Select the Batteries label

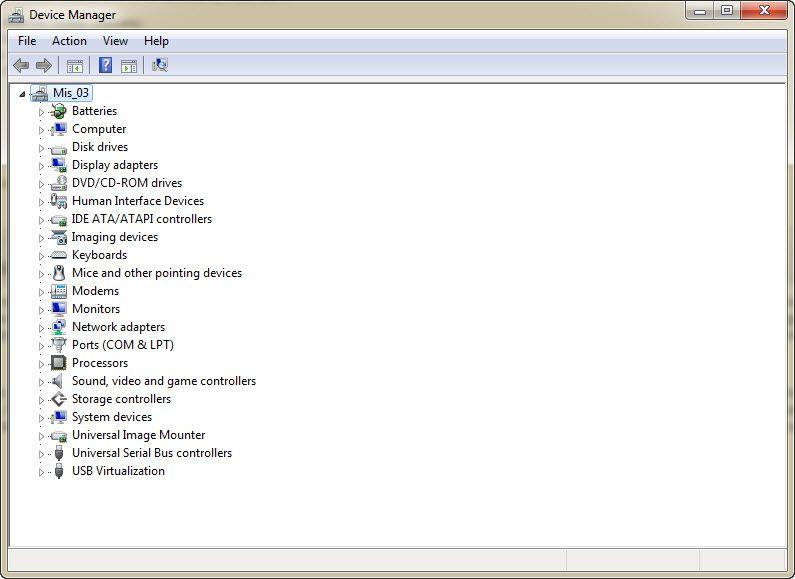[94, 111]
